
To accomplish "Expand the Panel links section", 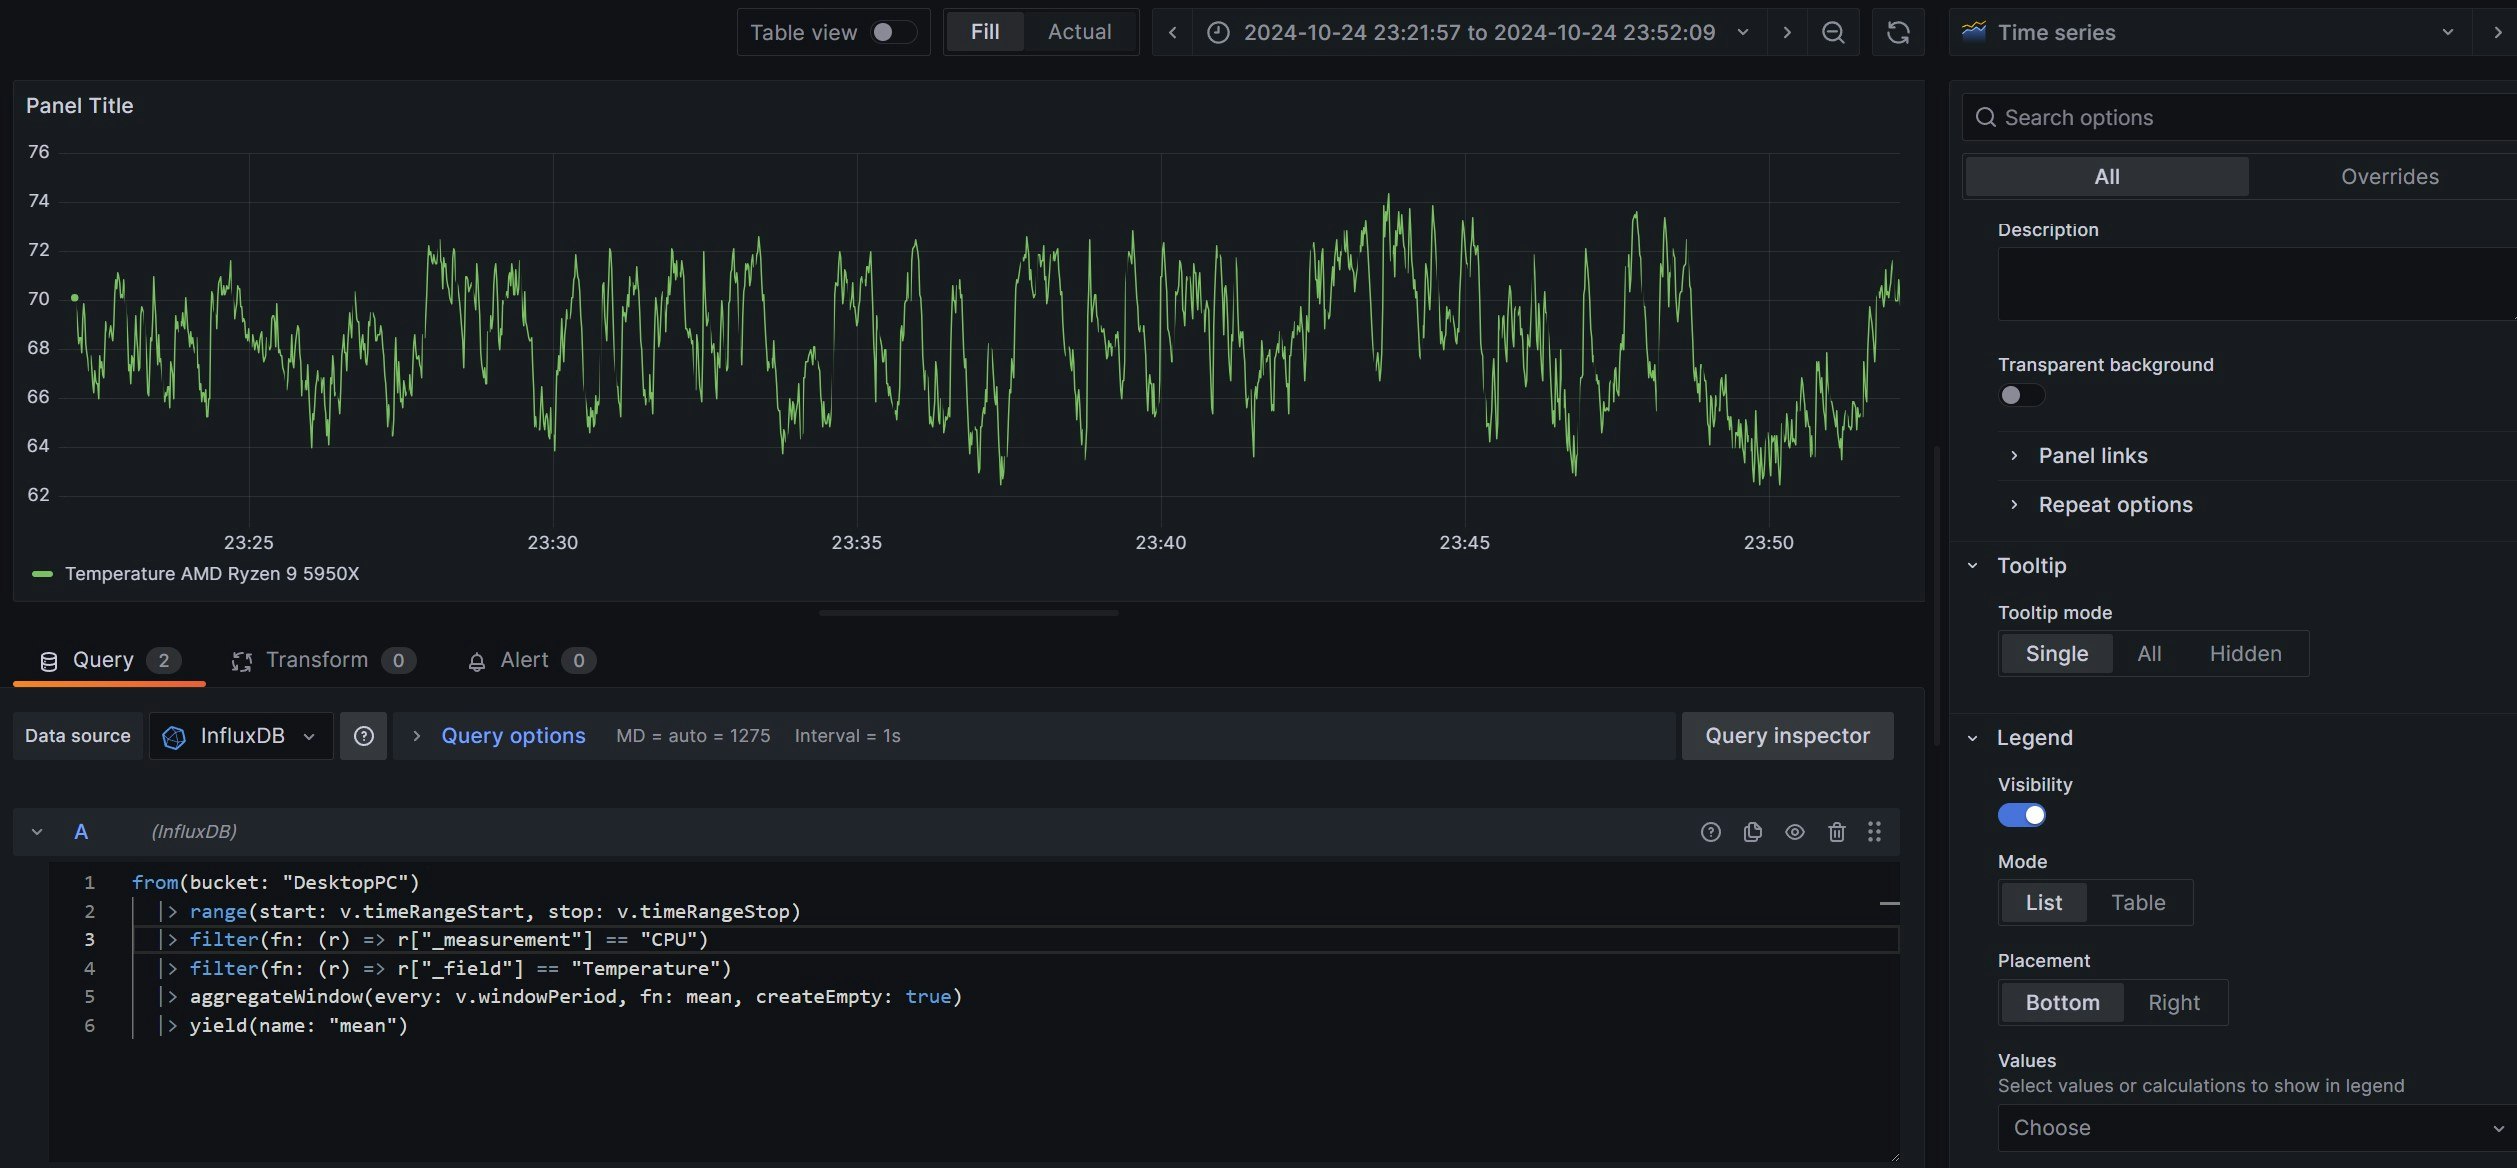I will 2092,456.
